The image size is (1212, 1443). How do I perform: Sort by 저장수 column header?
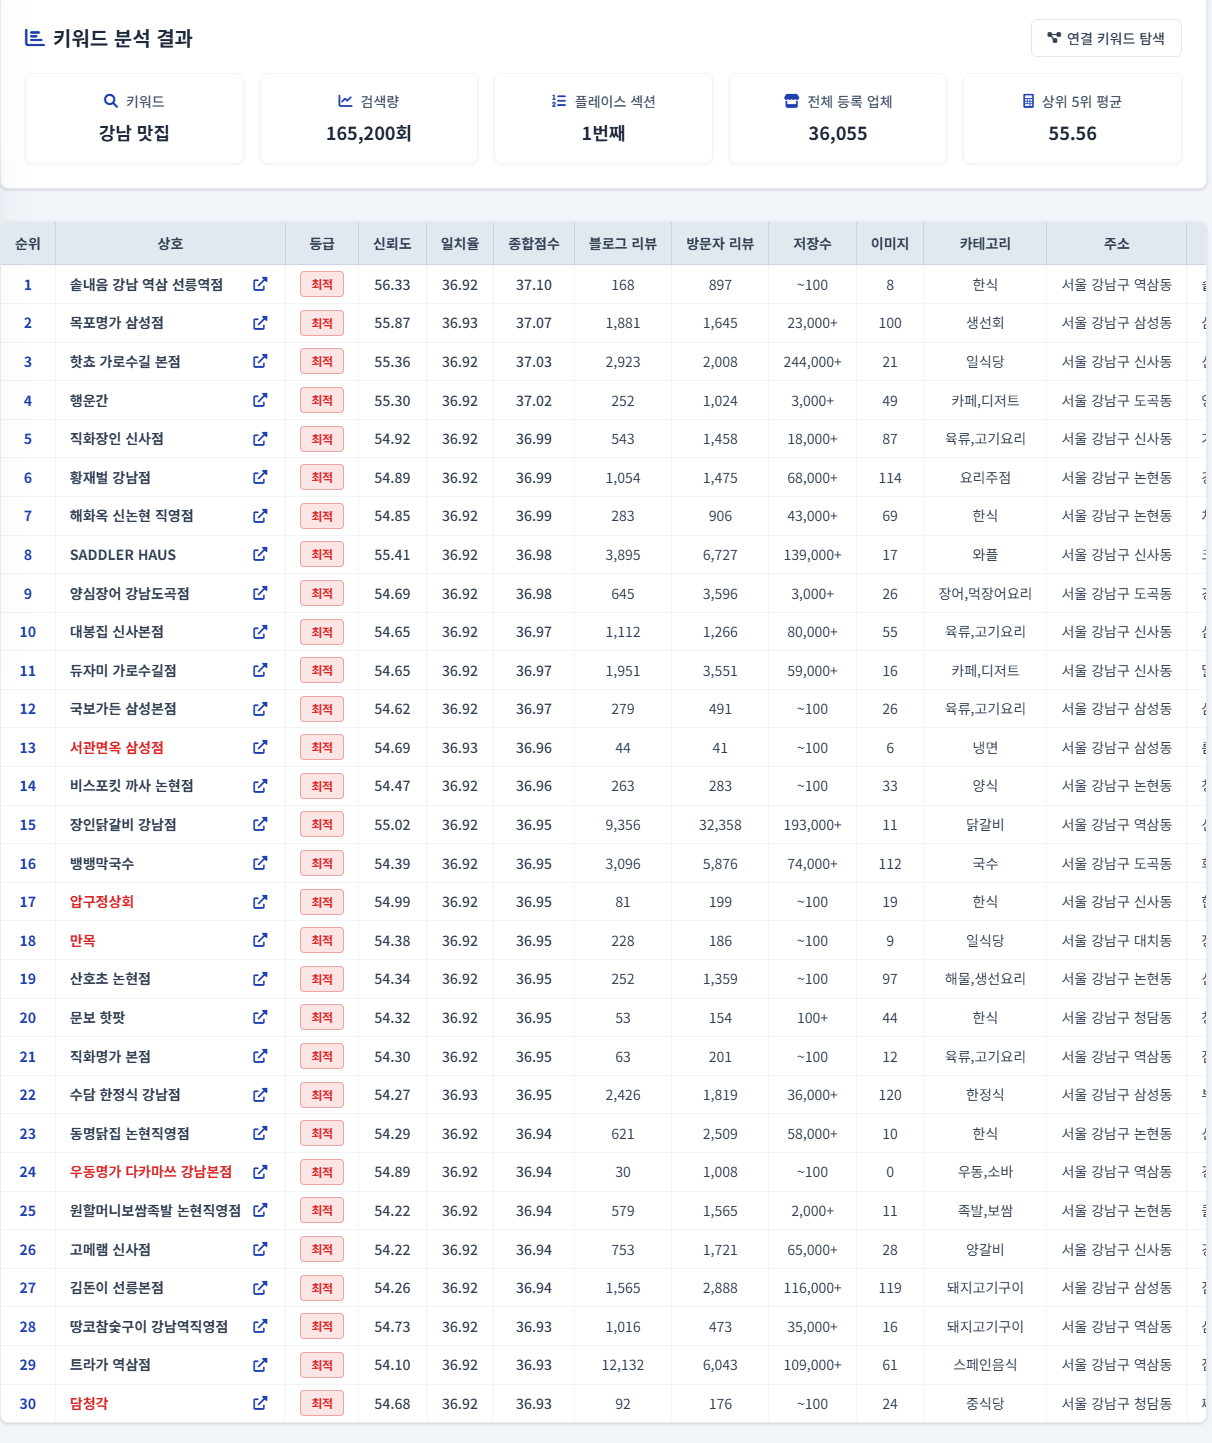pyautogui.click(x=812, y=244)
